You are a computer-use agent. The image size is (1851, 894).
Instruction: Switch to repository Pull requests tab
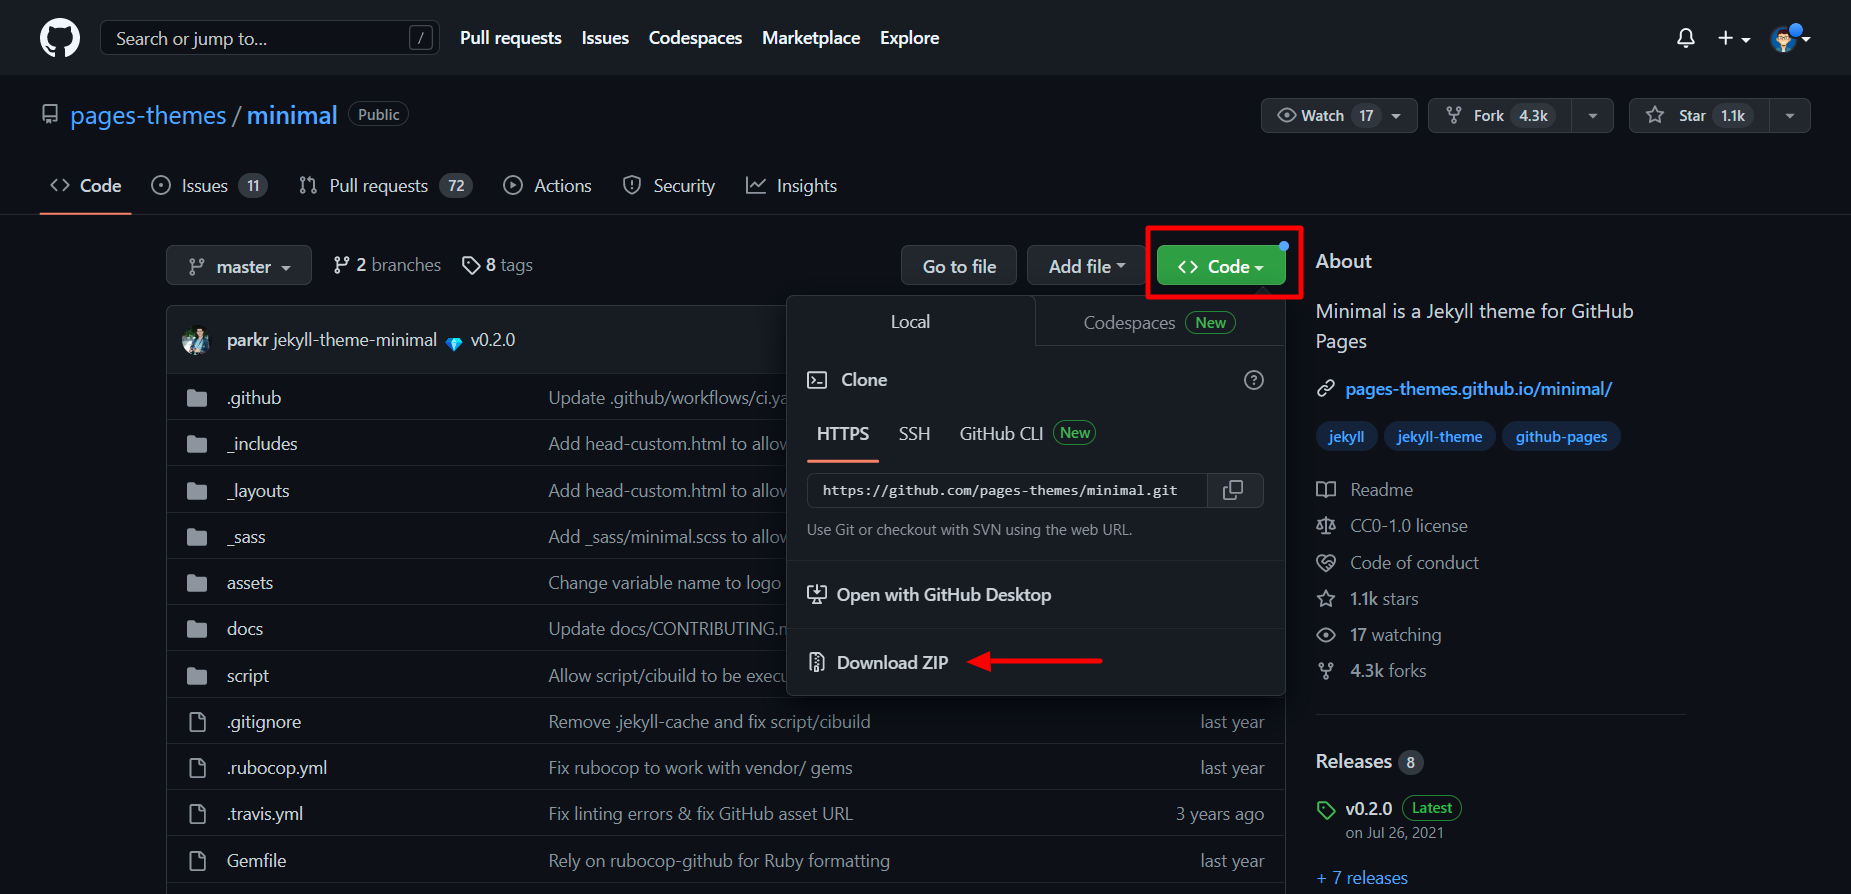[385, 186]
